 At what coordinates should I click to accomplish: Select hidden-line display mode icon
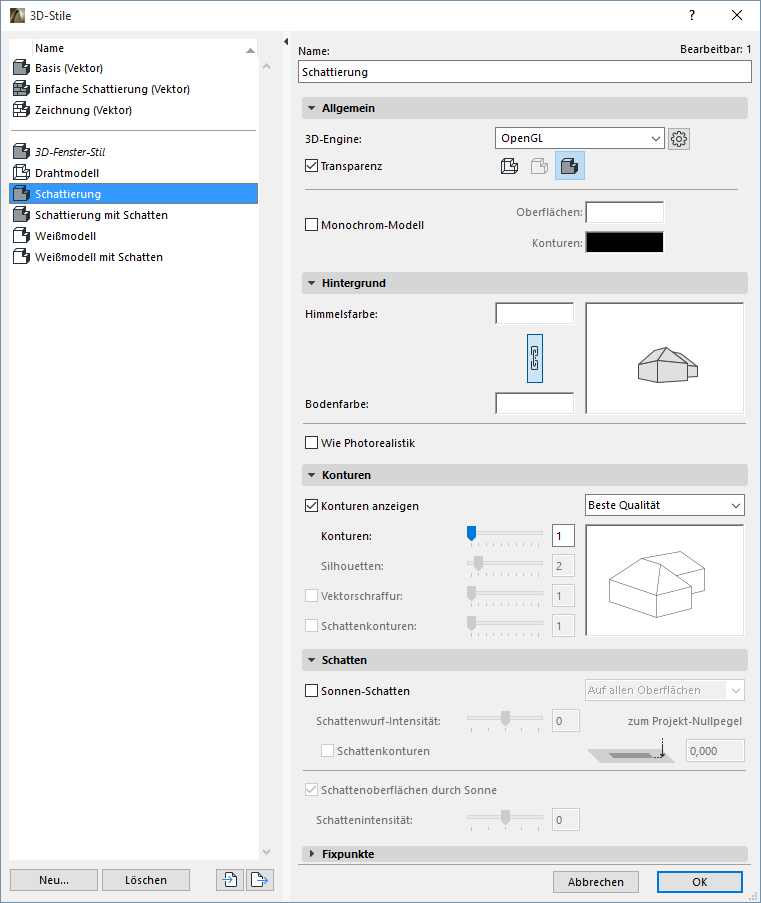539,166
